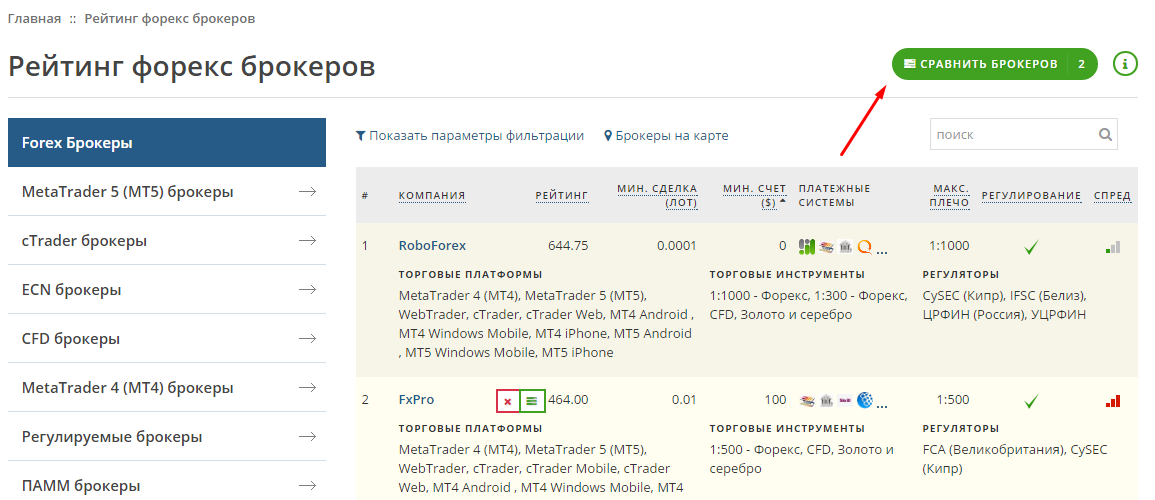1155x500 pixels.
Task: Click the bank transfer icon in FxPro row
Action: tap(826, 401)
